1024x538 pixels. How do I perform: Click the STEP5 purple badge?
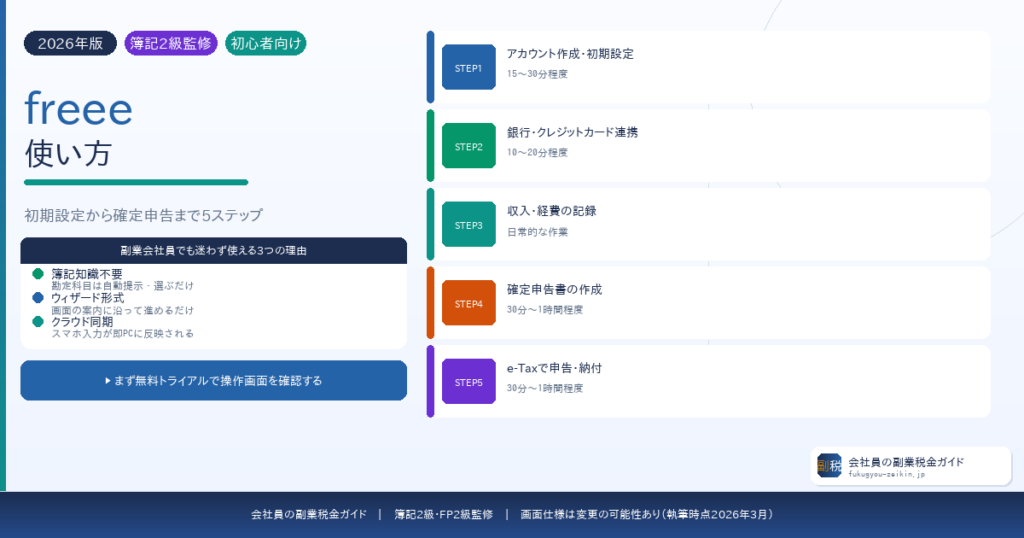[x=468, y=381]
